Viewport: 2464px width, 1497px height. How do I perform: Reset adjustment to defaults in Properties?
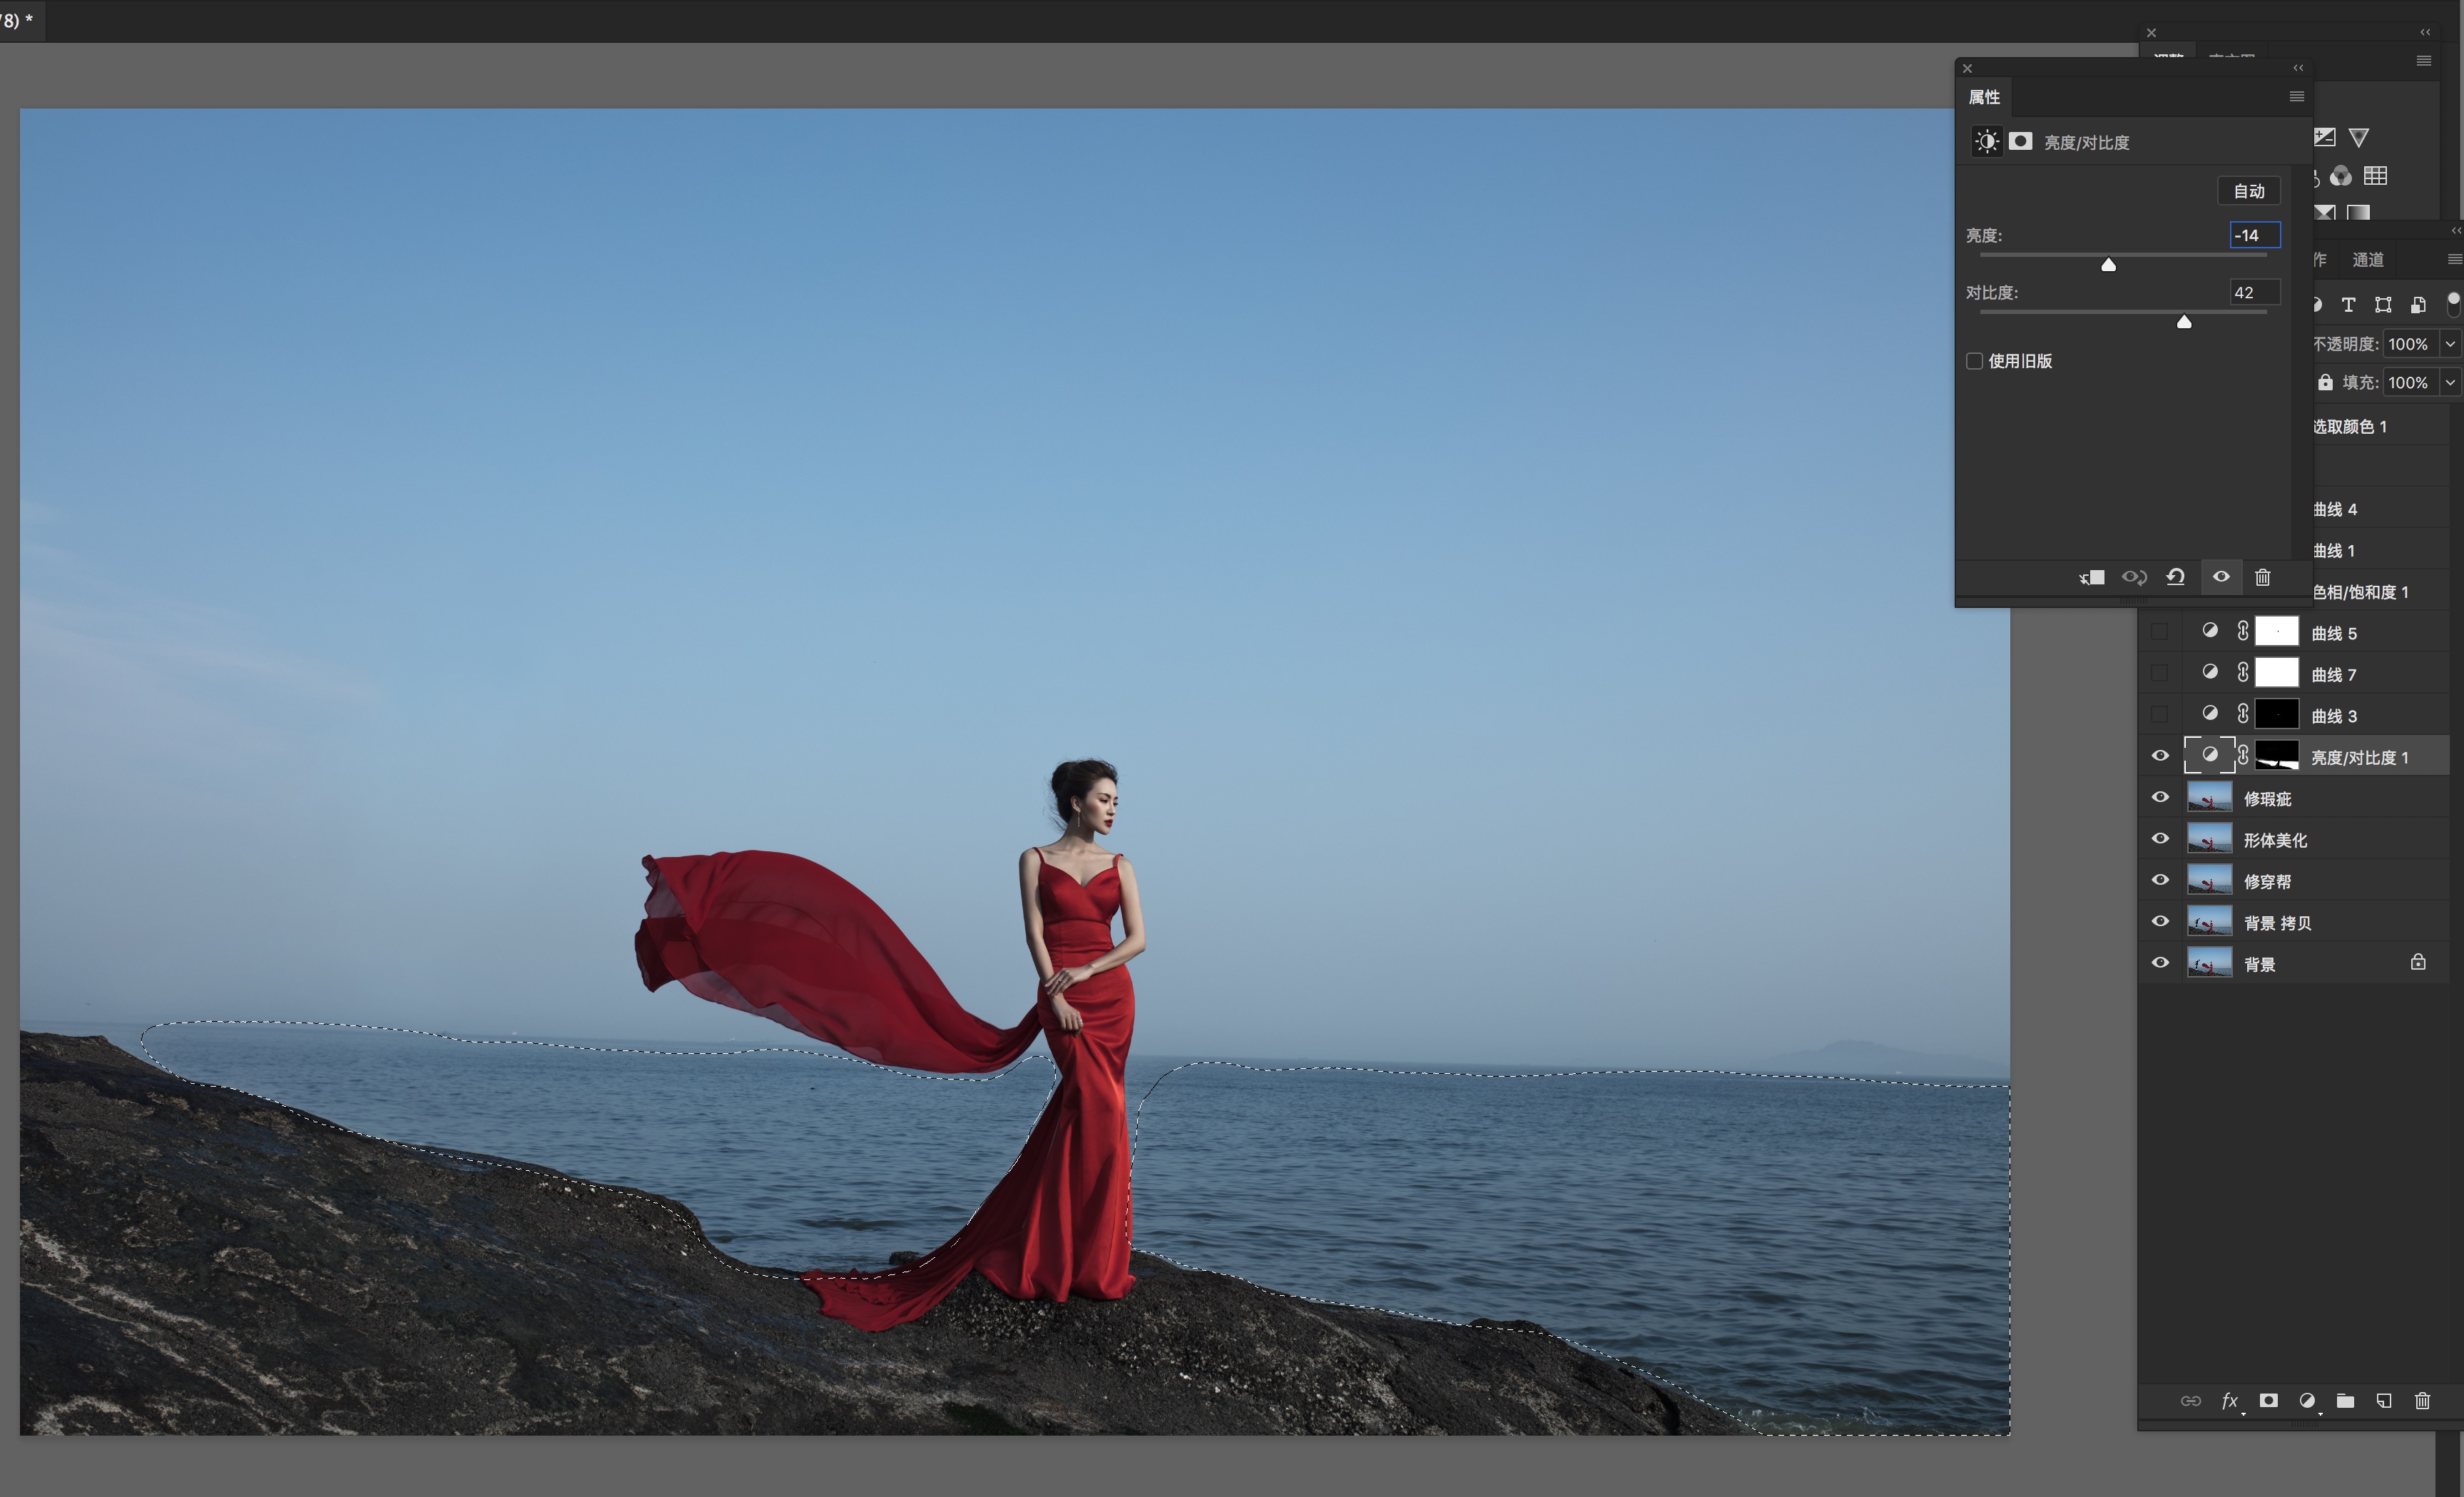coord(2175,577)
